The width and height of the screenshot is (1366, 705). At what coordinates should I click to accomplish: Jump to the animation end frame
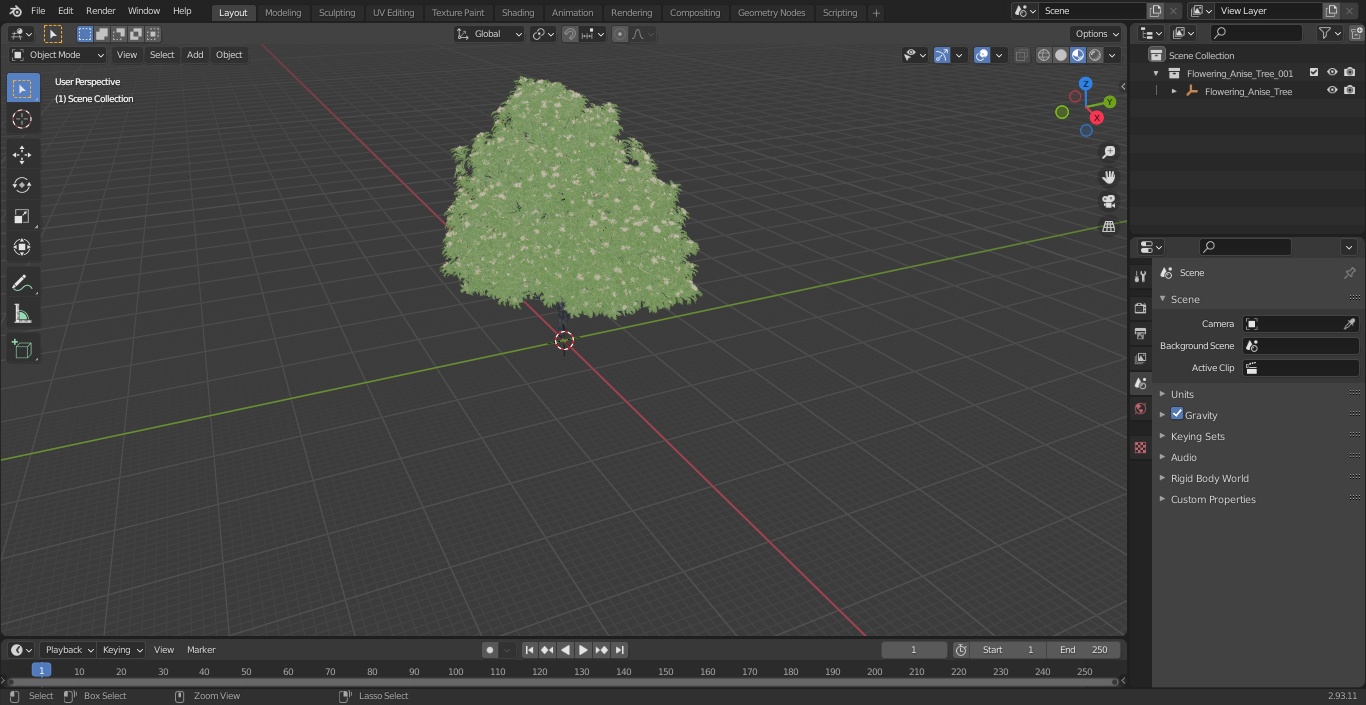620,650
